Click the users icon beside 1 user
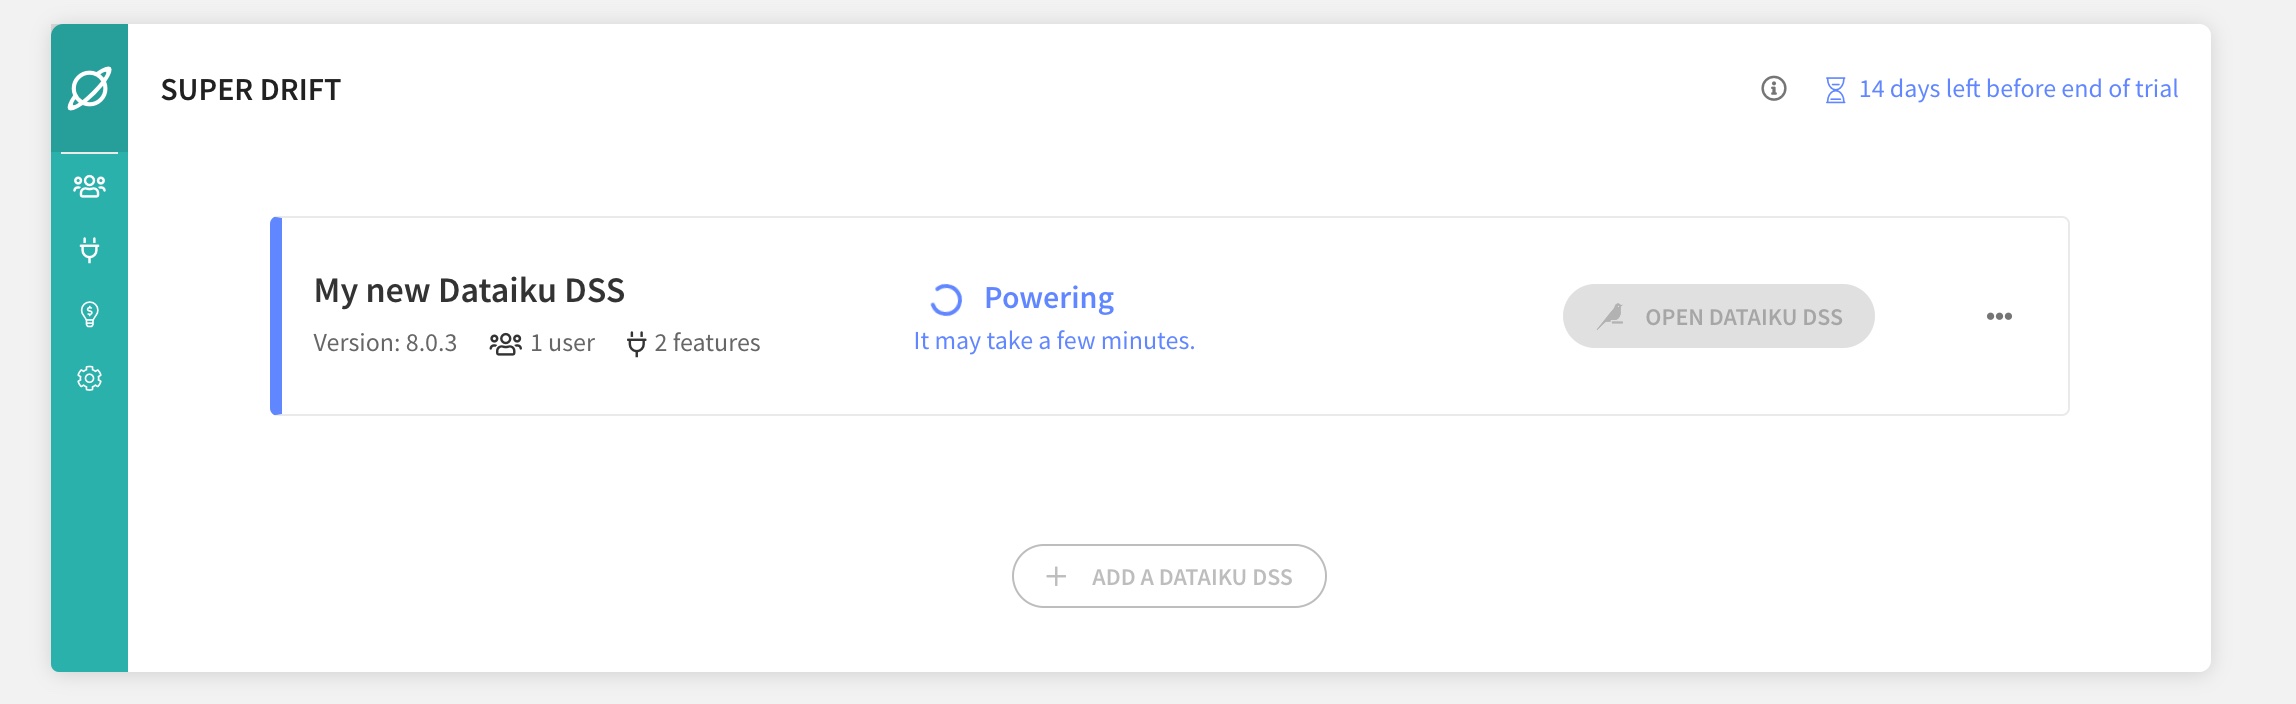This screenshot has width=2296, height=704. (x=505, y=344)
